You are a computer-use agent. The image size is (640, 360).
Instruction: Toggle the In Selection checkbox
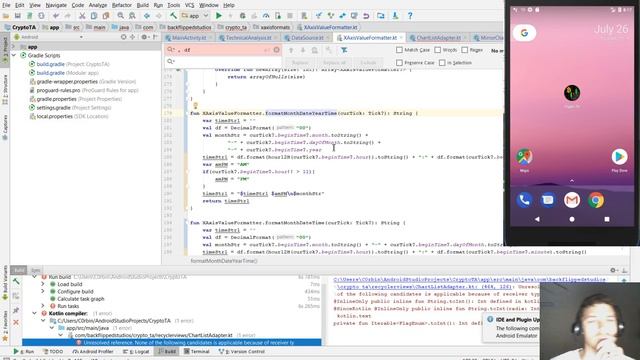click(442, 63)
